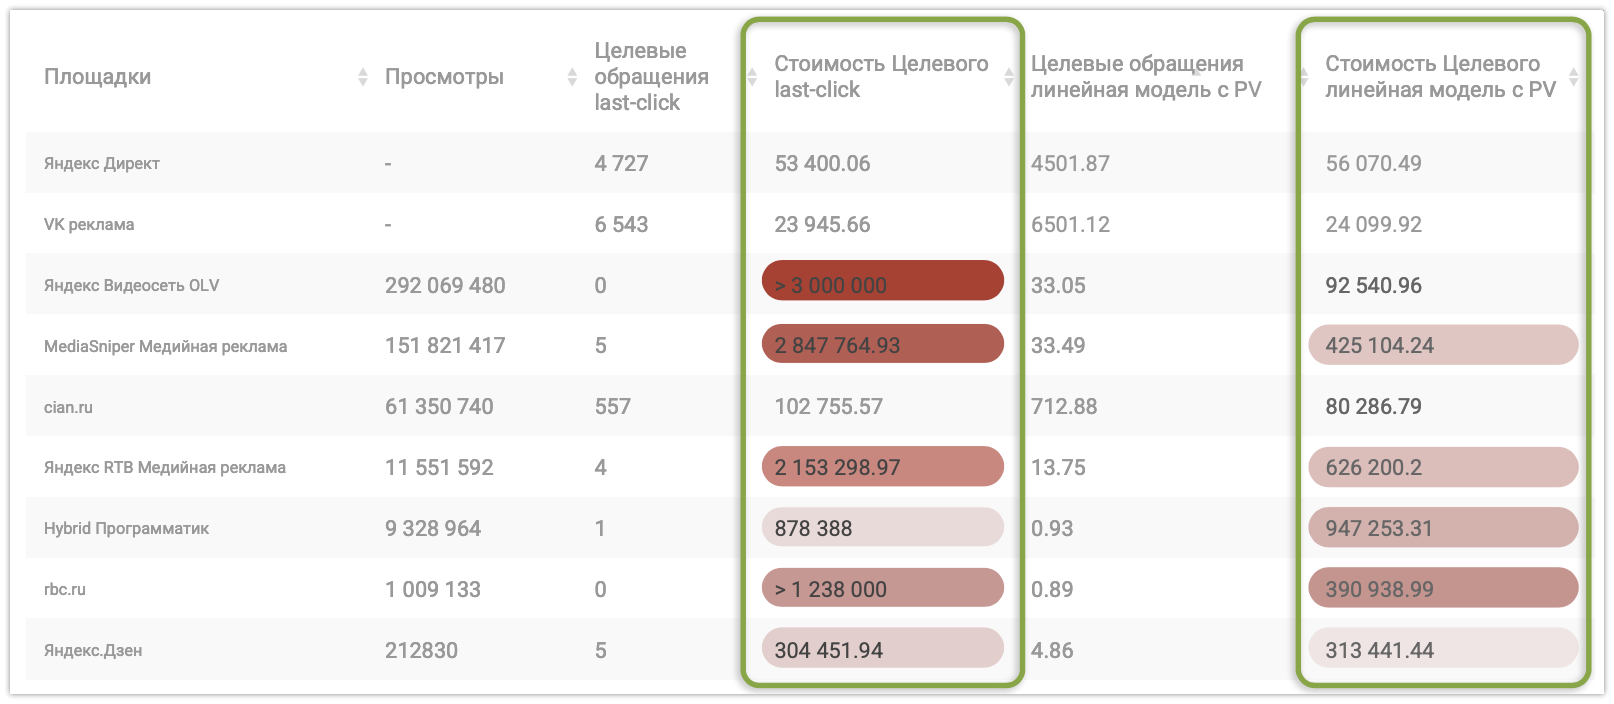Click the sort arrows beside Площадки header
This screenshot has width=1614, height=704.
[363, 77]
